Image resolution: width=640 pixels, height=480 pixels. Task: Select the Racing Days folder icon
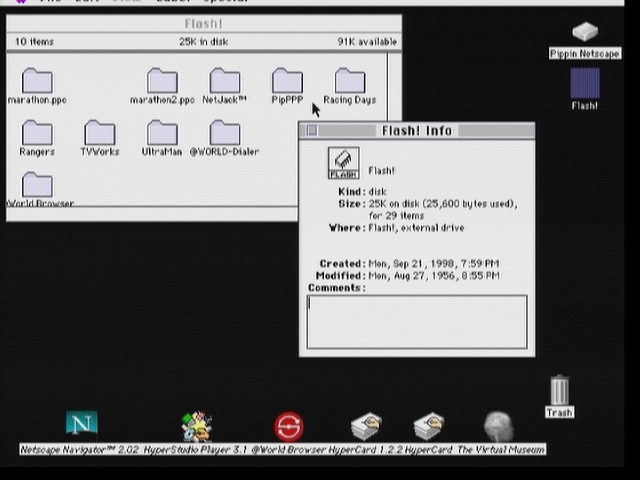coord(350,80)
